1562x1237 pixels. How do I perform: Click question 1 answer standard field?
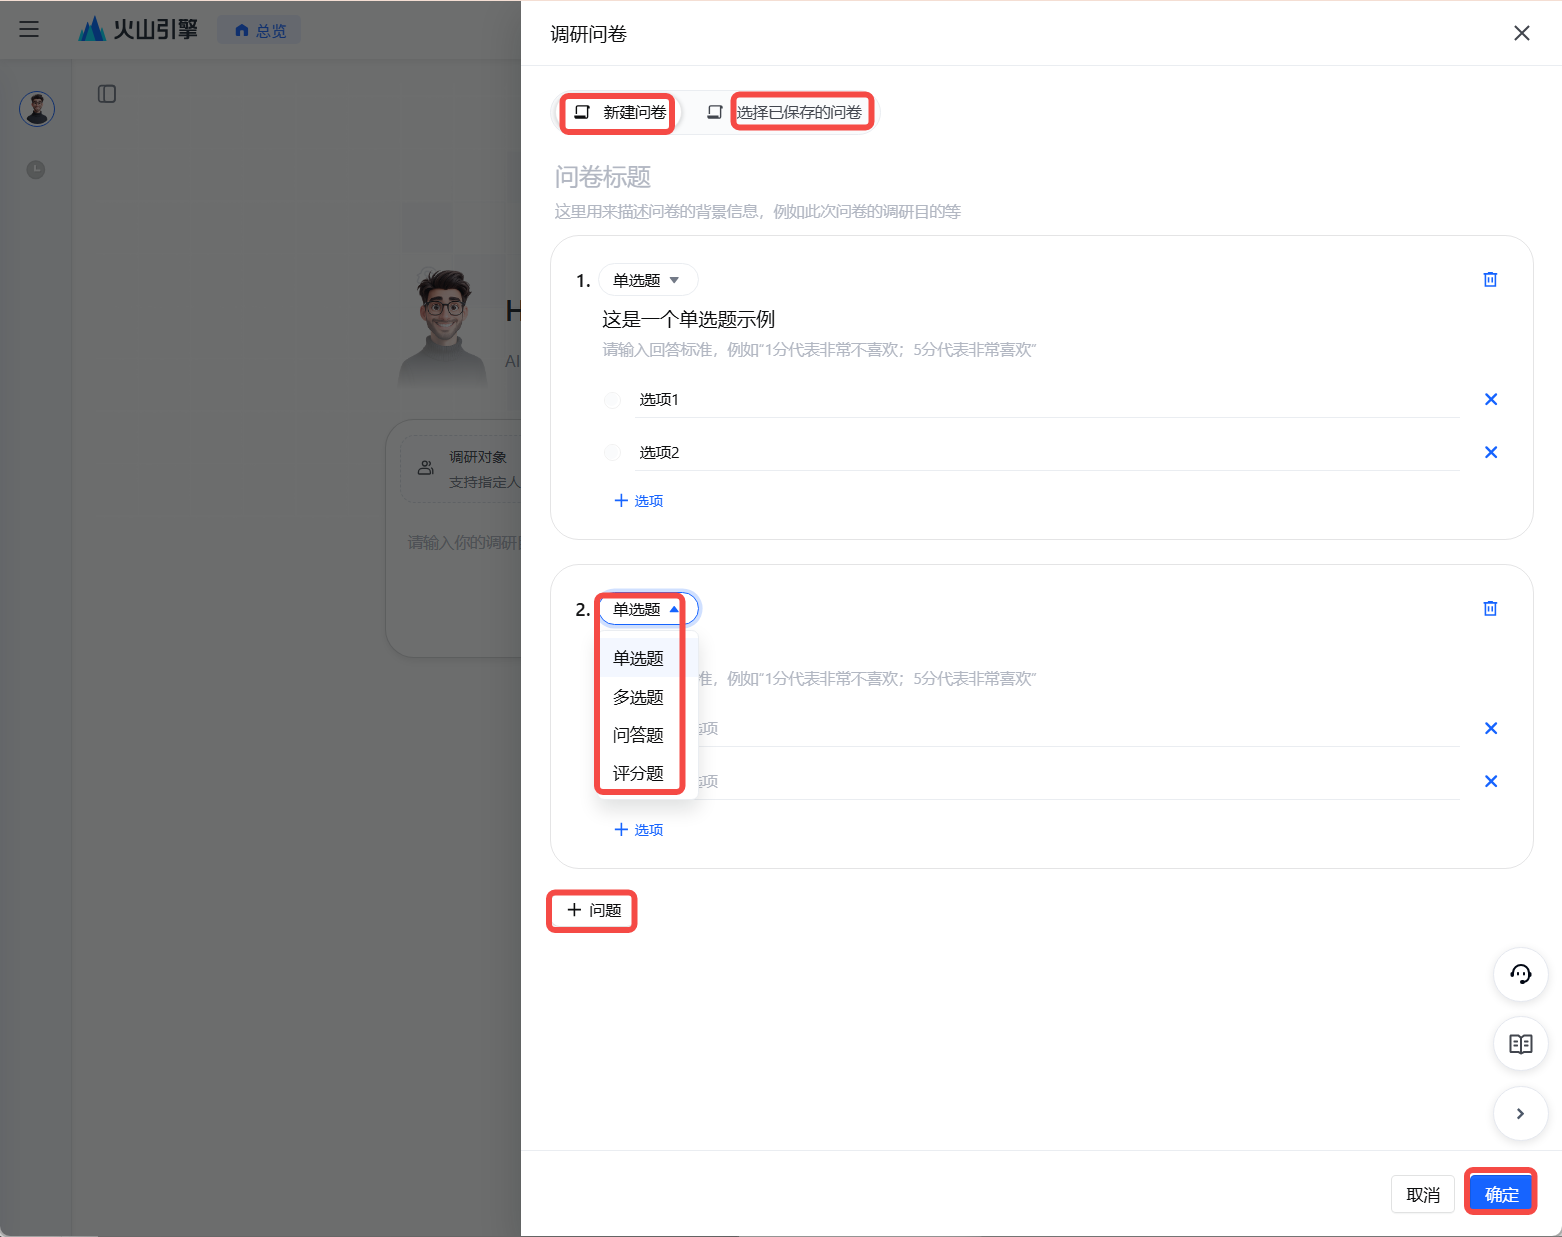pyautogui.click(x=819, y=350)
